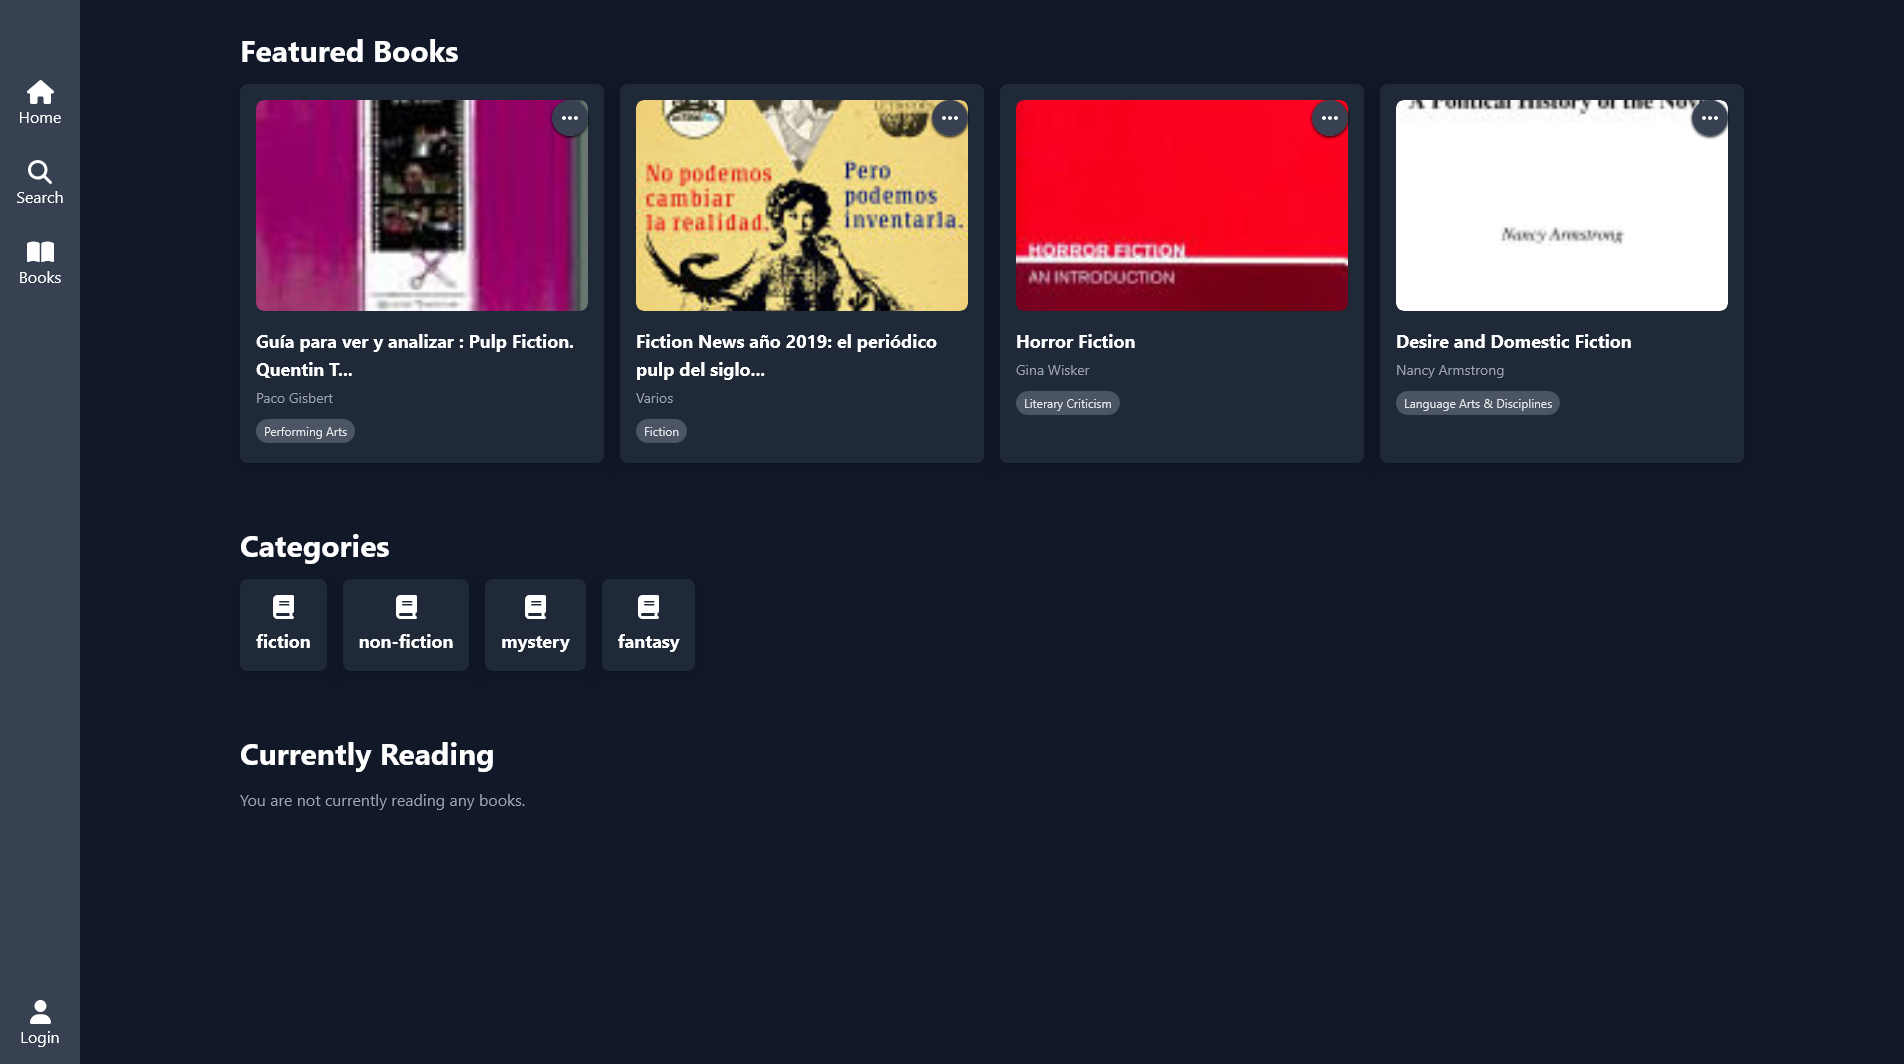Click the Fiction tag on Fiction News
Image resolution: width=1904 pixels, height=1064 pixels.
(x=661, y=431)
